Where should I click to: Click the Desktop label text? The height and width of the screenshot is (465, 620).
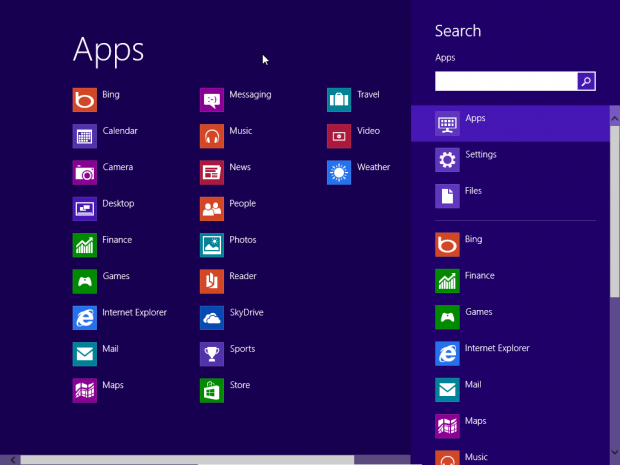[x=118, y=204]
